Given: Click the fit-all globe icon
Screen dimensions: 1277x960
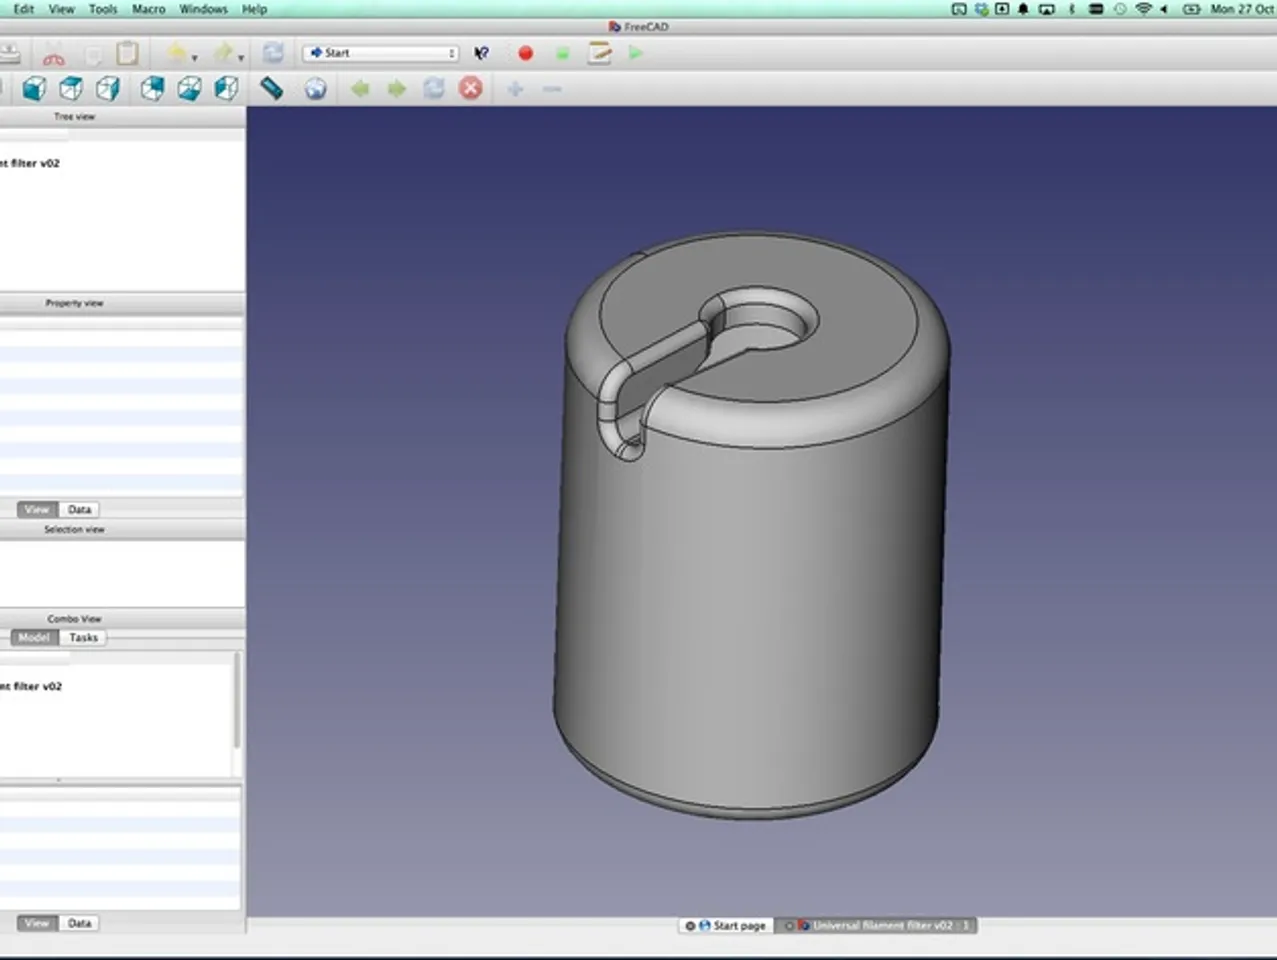Looking at the screenshot, I should pyautogui.click(x=317, y=89).
